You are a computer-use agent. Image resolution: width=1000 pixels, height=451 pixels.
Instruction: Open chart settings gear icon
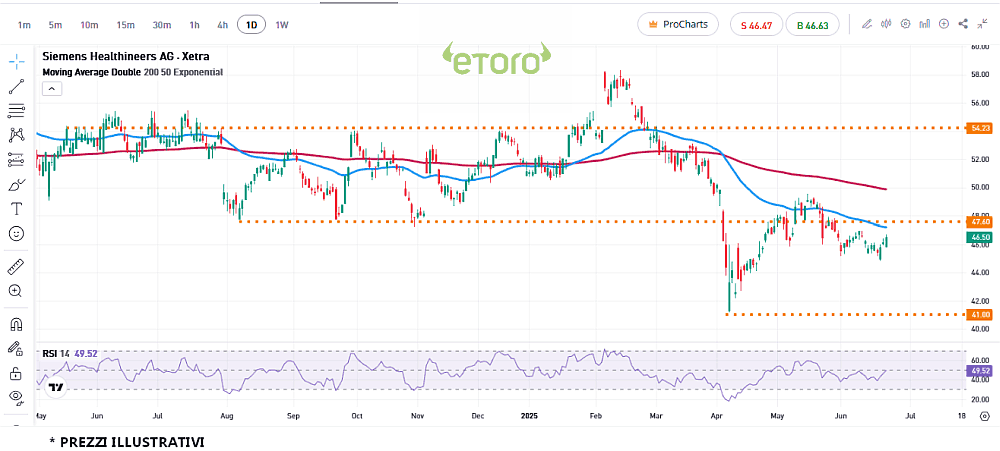pyautogui.click(x=905, y=23)
